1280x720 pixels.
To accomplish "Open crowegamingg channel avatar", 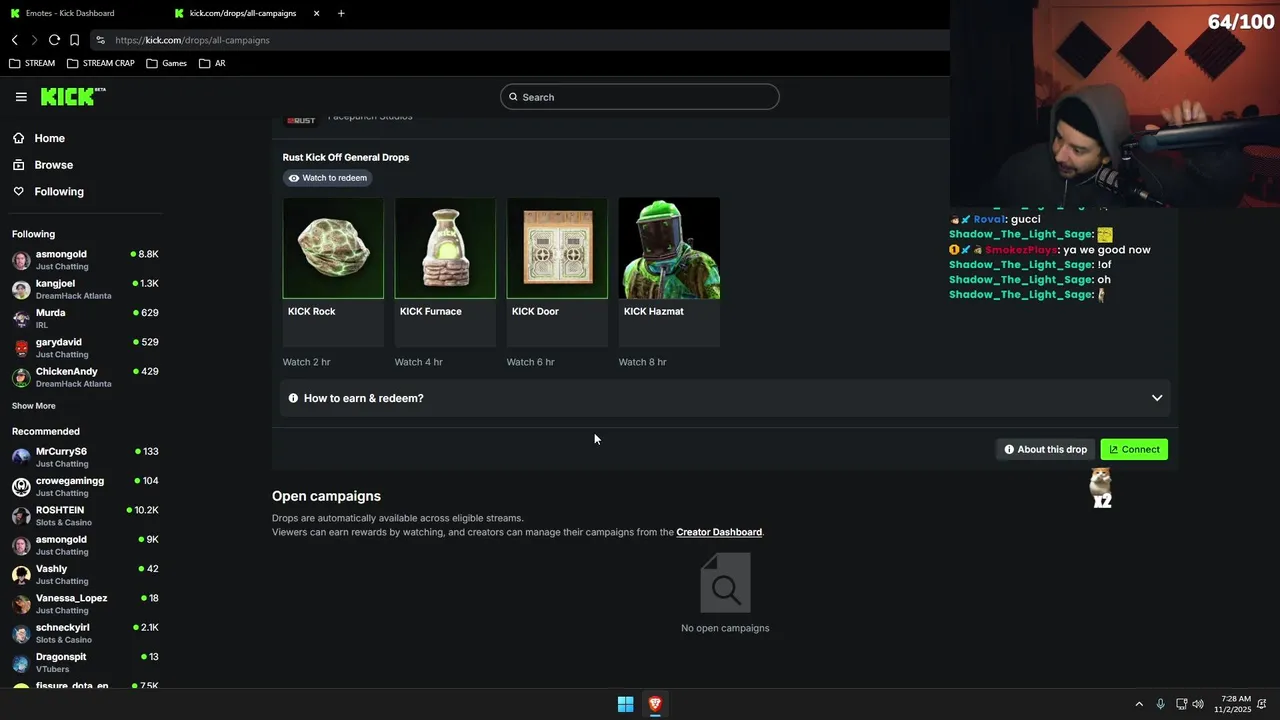I will tap(21, 487).
